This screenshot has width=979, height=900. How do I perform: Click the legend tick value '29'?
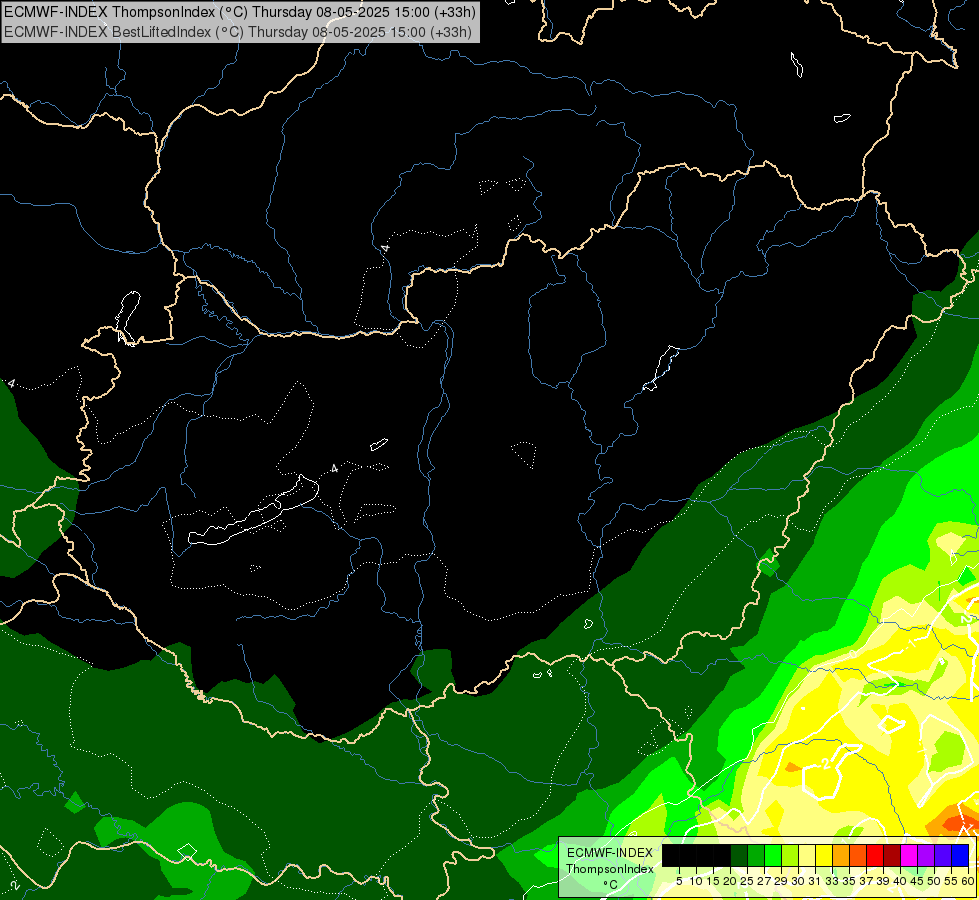tap(781, 881)
